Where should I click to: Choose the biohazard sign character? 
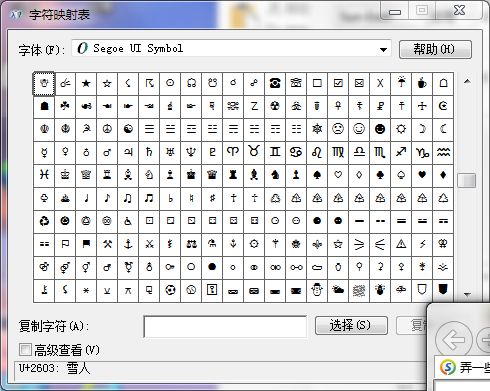click(296, 106)
